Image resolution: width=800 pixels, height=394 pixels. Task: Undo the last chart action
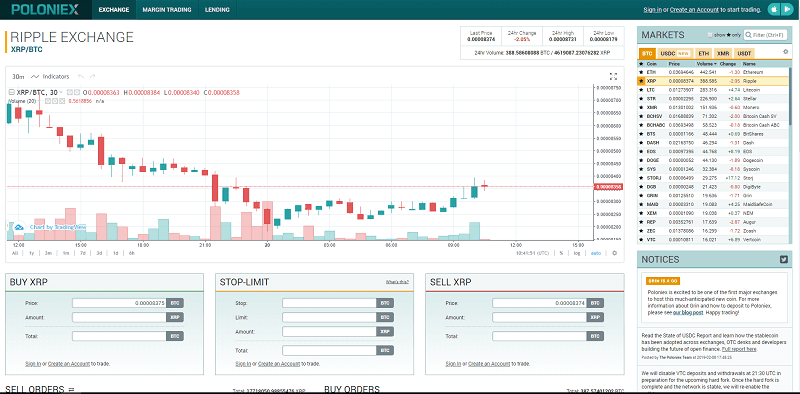81,77
